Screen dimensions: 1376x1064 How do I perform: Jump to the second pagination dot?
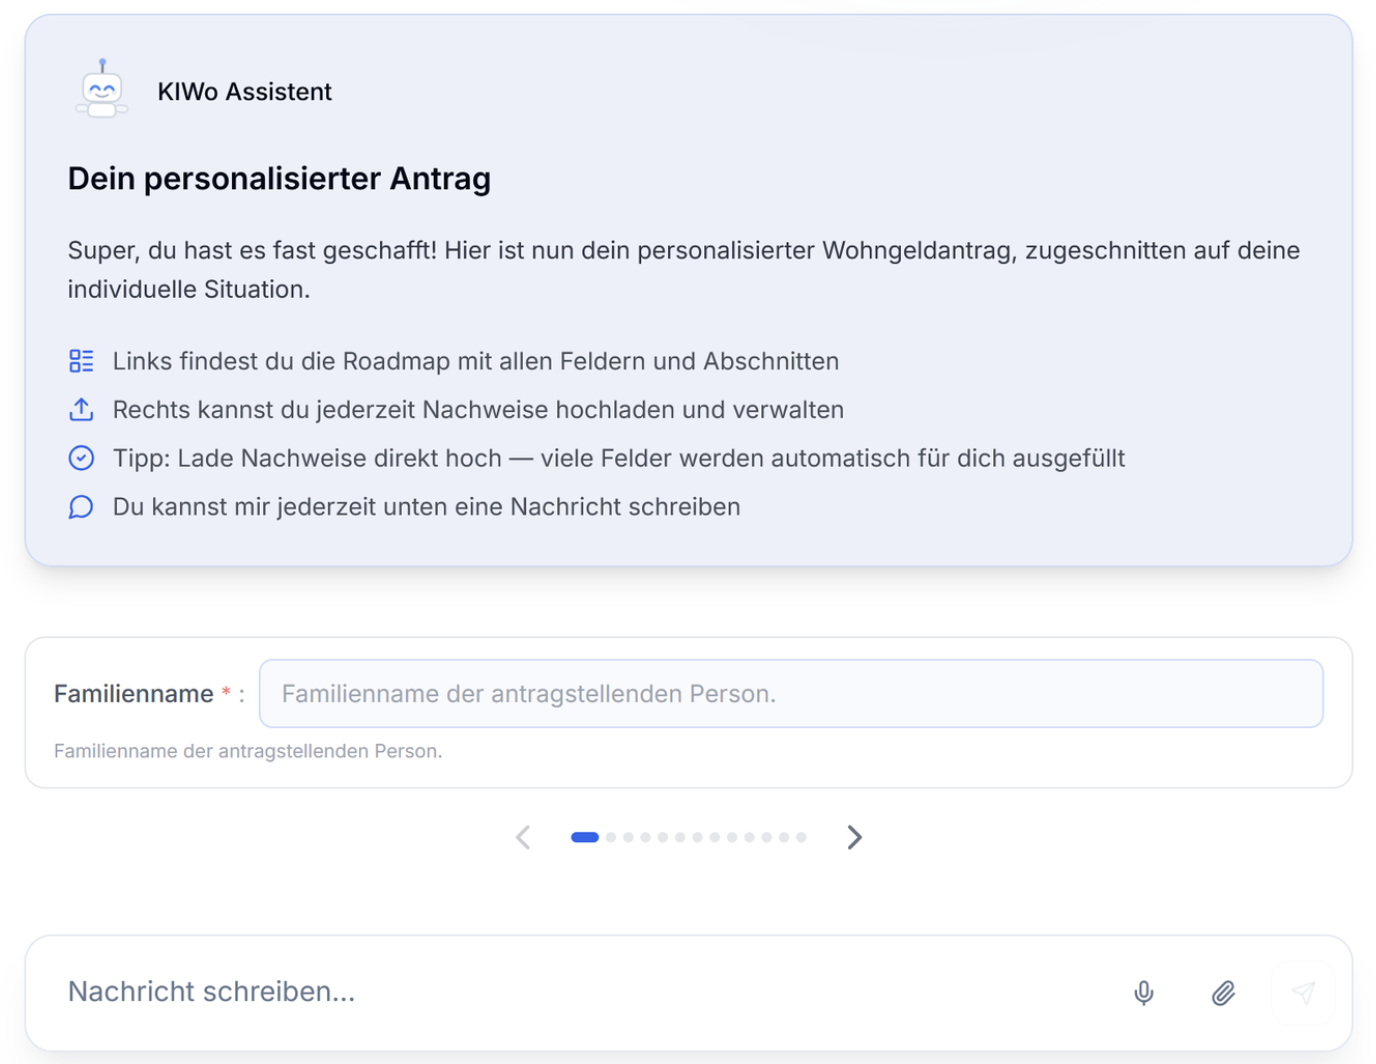[611, 837]
